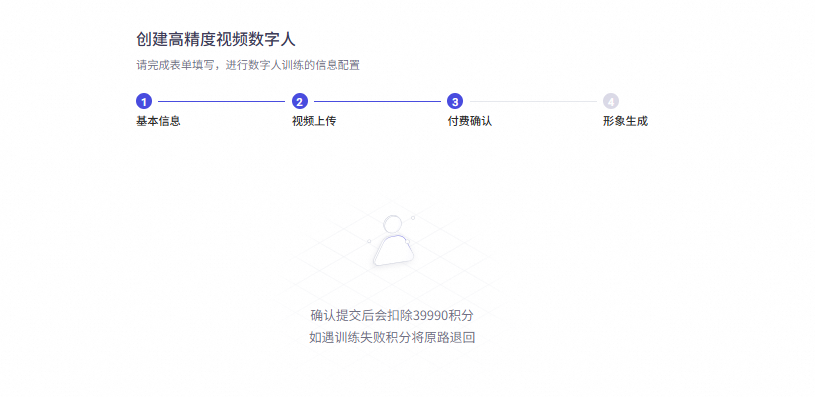
Task: Click the text 如遇训练失败积分将原路退回
Action: pyautogui.click(x=392, y=338)
